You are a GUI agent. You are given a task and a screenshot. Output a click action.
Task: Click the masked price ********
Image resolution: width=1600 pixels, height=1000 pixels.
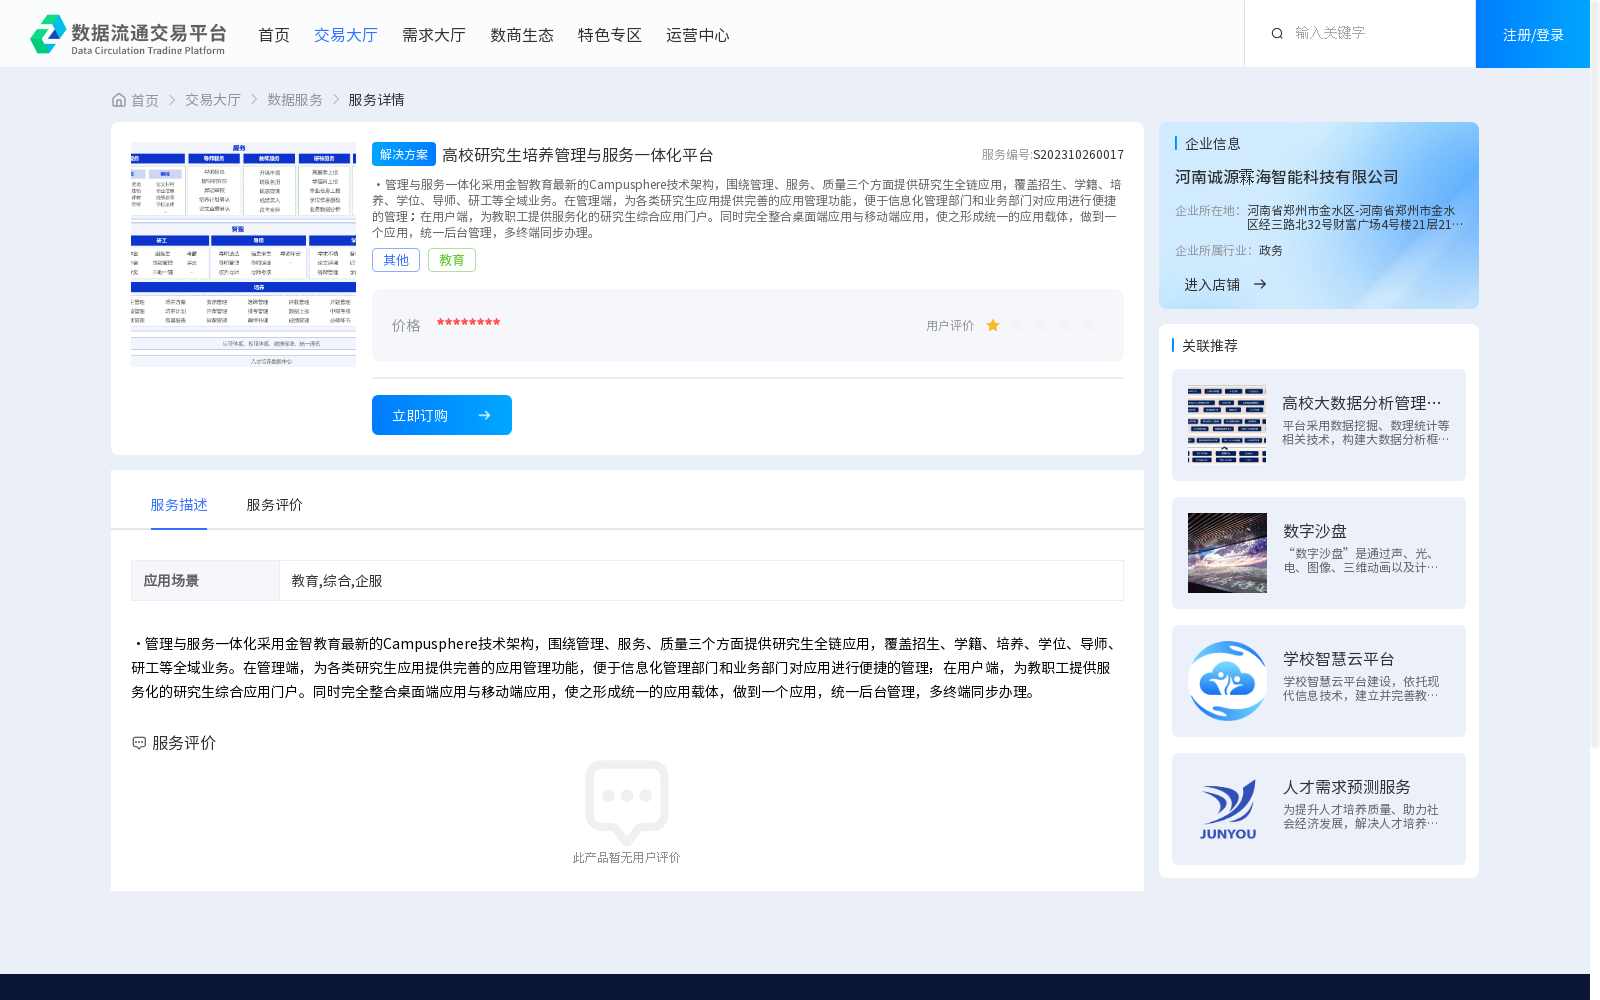(468, 323)
